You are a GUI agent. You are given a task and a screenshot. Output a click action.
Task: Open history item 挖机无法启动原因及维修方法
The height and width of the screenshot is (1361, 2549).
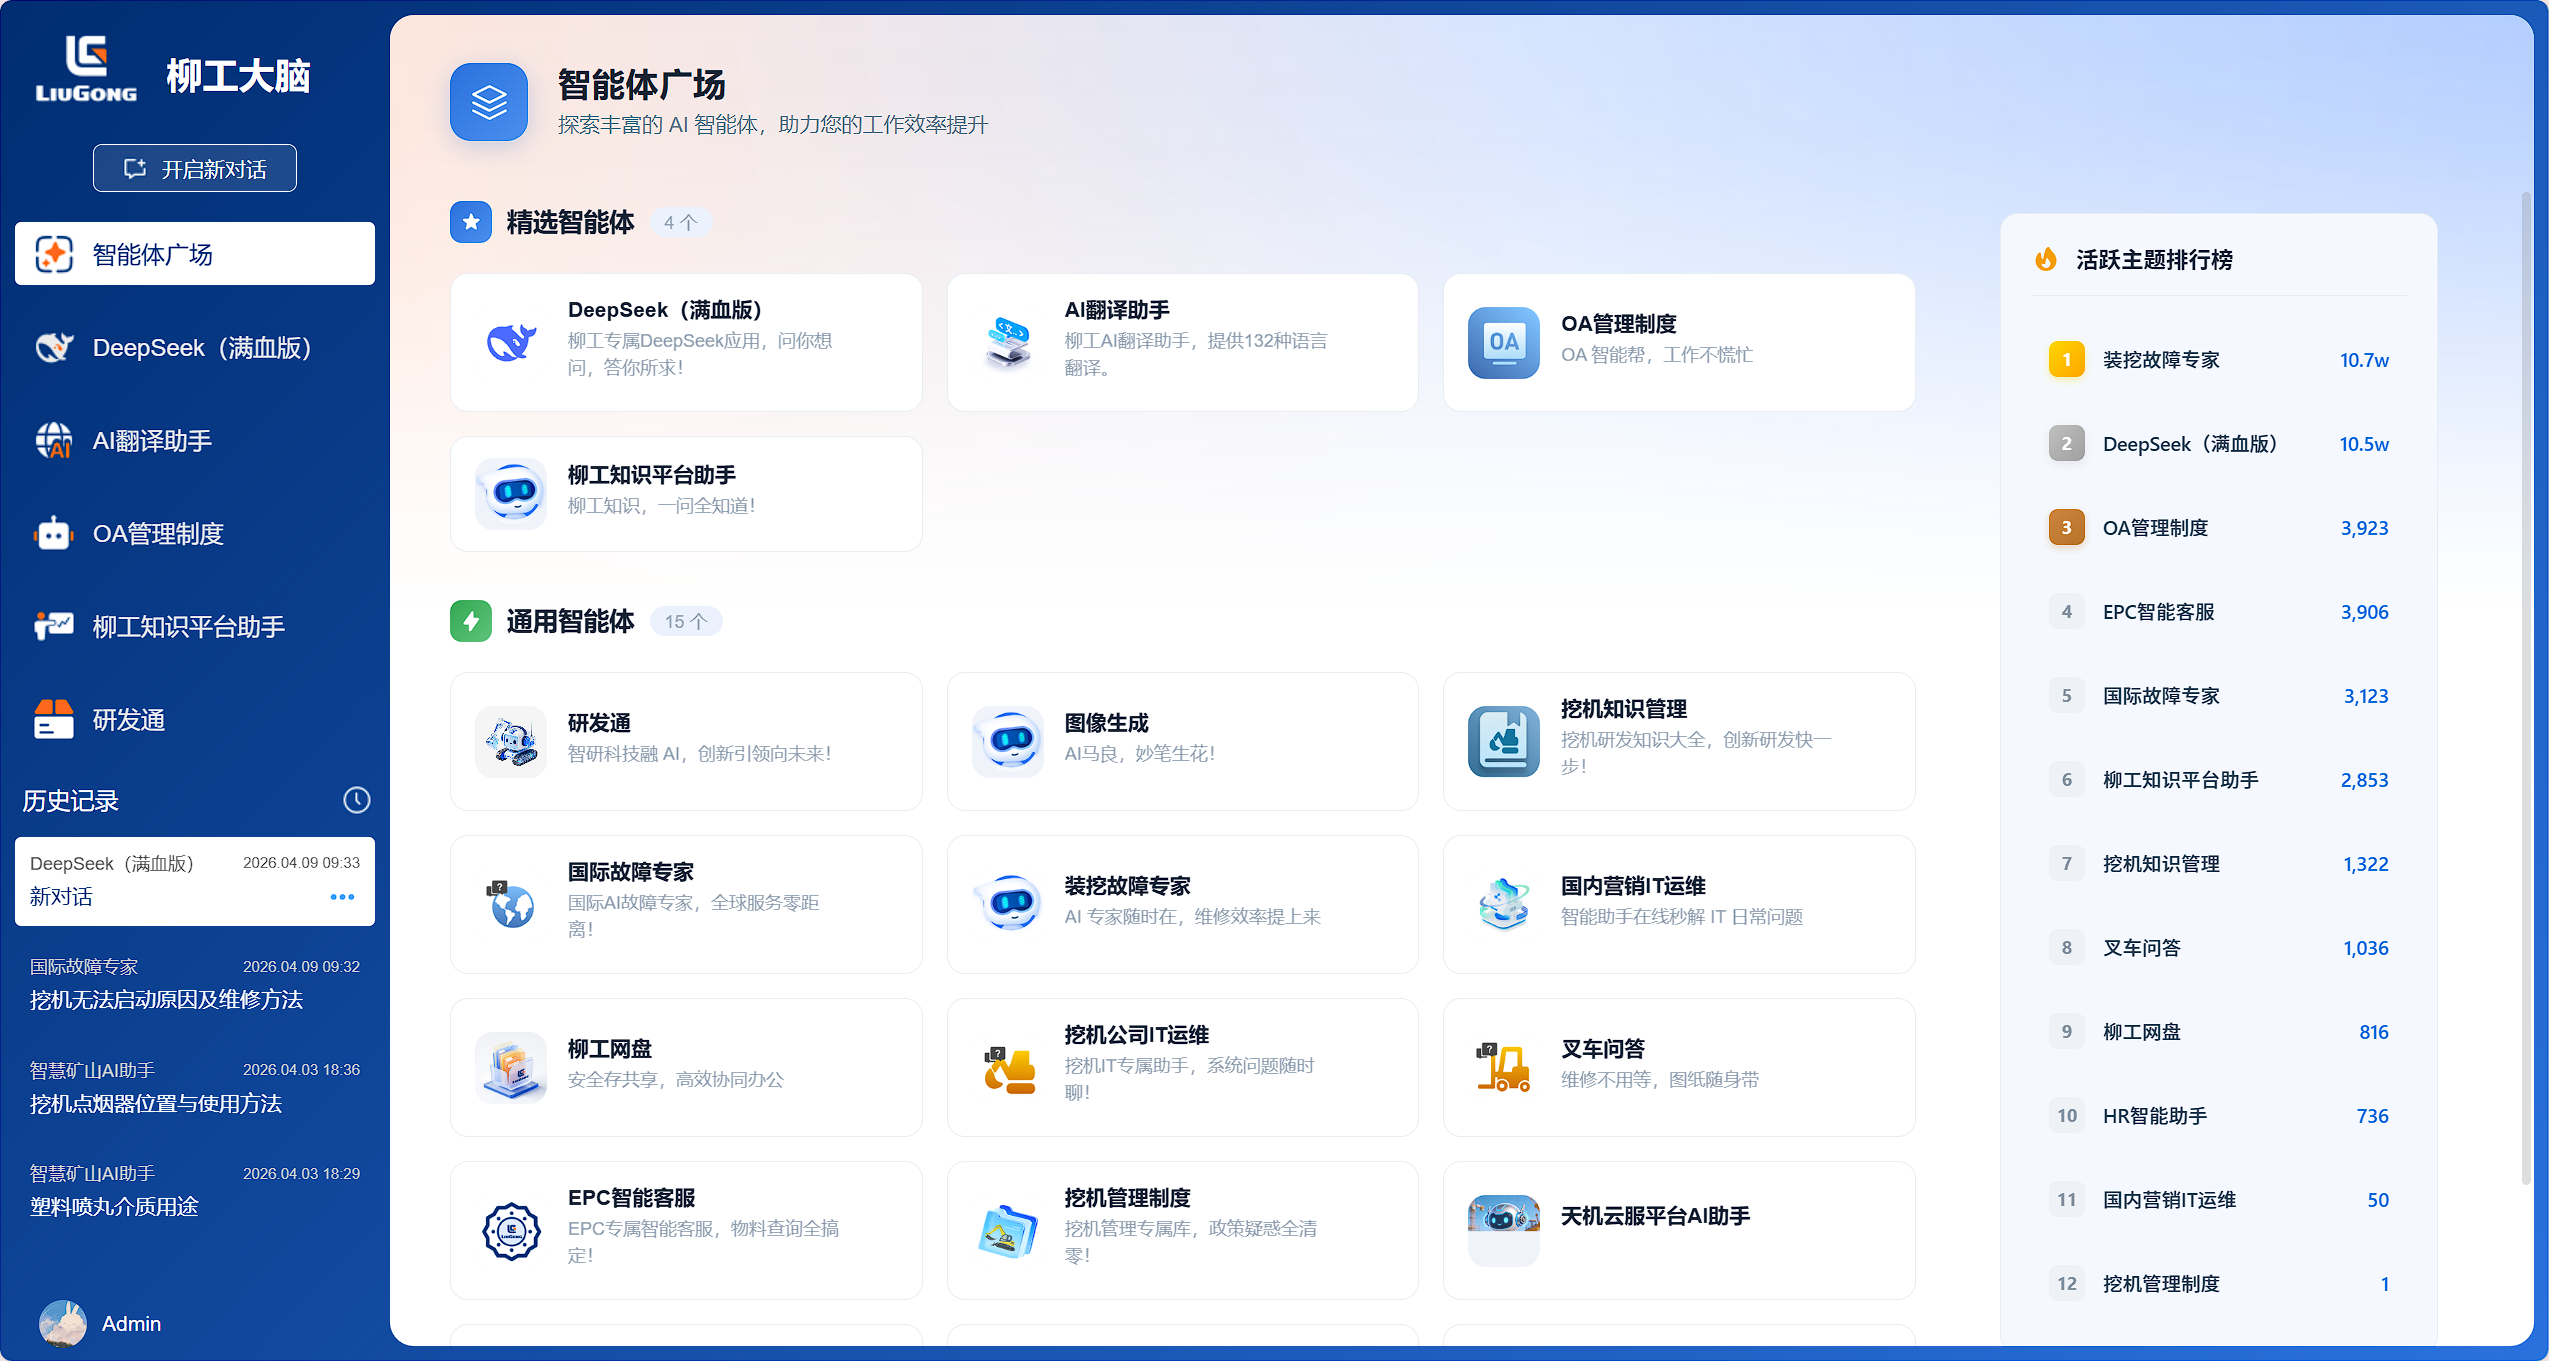195,984
